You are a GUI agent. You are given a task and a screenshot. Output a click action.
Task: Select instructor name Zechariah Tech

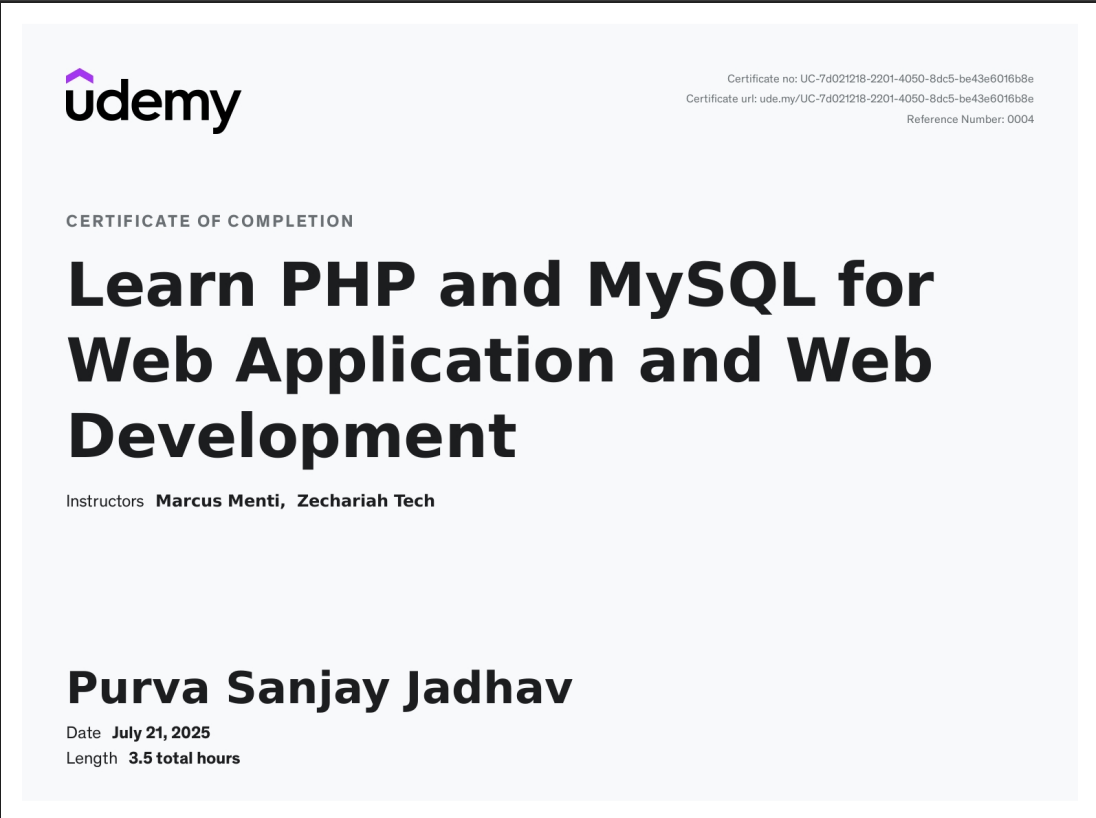pyautogui.click(x=366, y=501)
